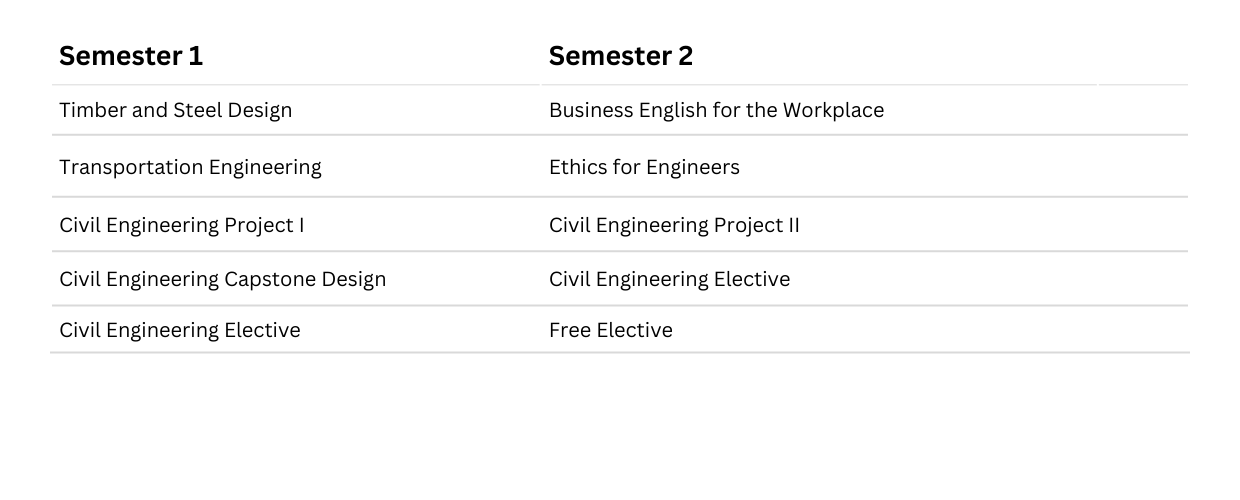Select Business English for the Workplace
The image size is (1240, 500).
tap(717, 110)
